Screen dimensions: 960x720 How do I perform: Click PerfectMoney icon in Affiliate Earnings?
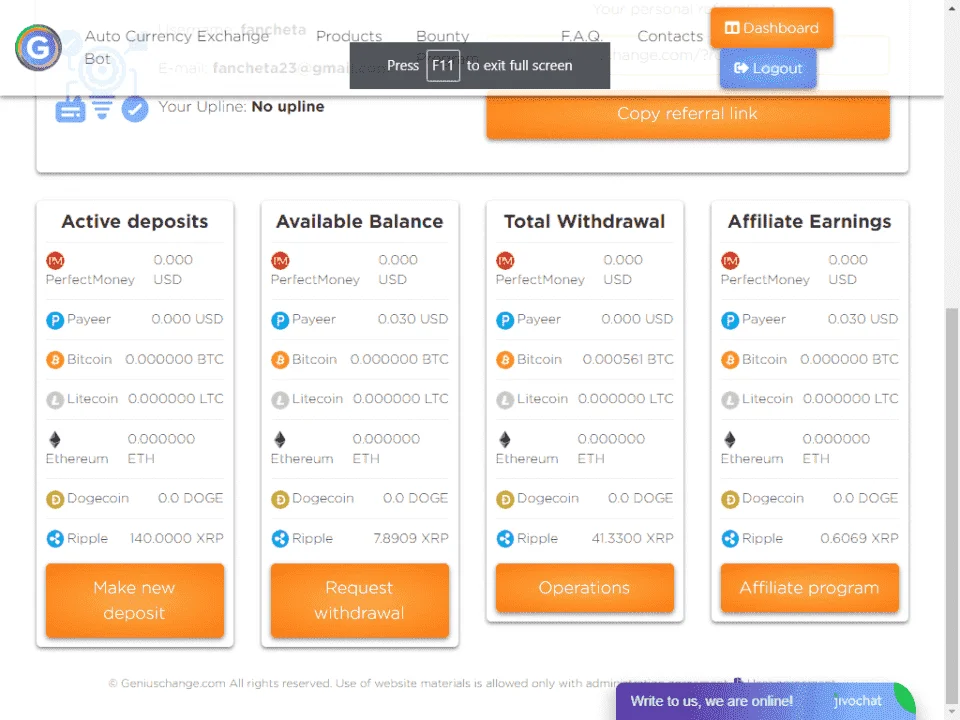[730, 261]
